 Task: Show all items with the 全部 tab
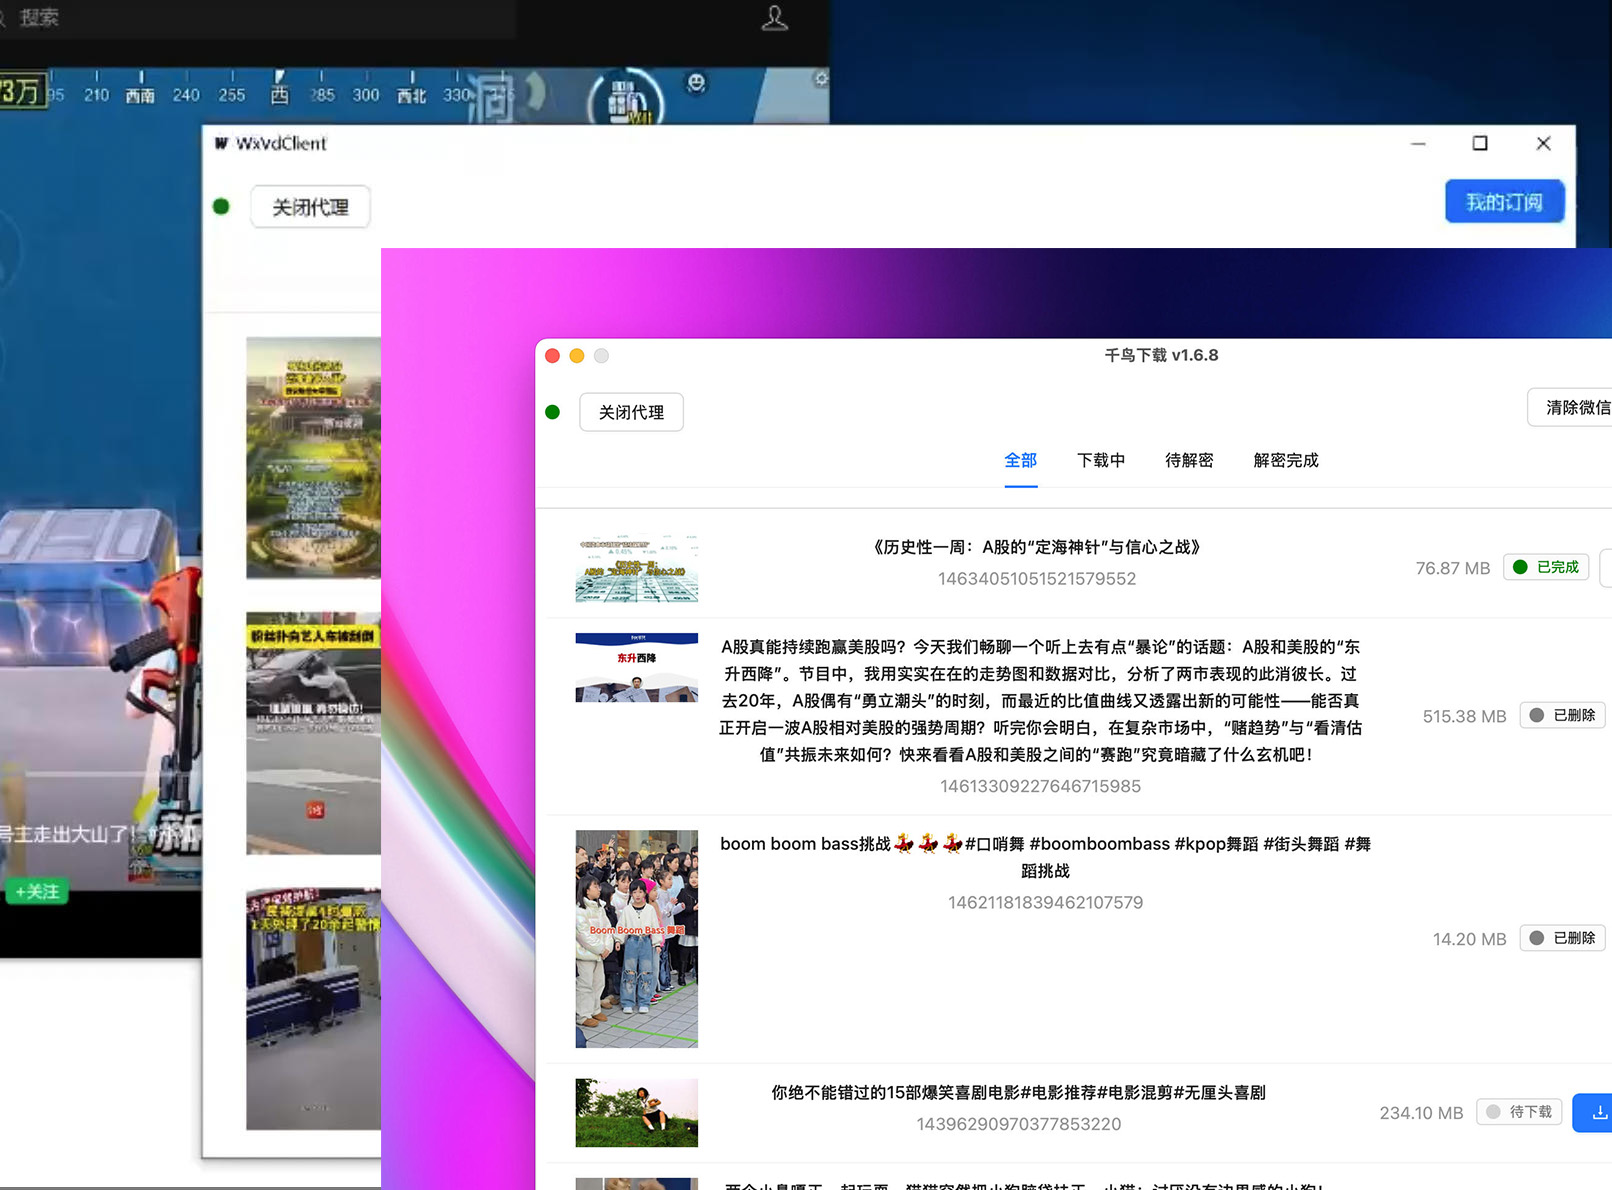(1020, 460)
